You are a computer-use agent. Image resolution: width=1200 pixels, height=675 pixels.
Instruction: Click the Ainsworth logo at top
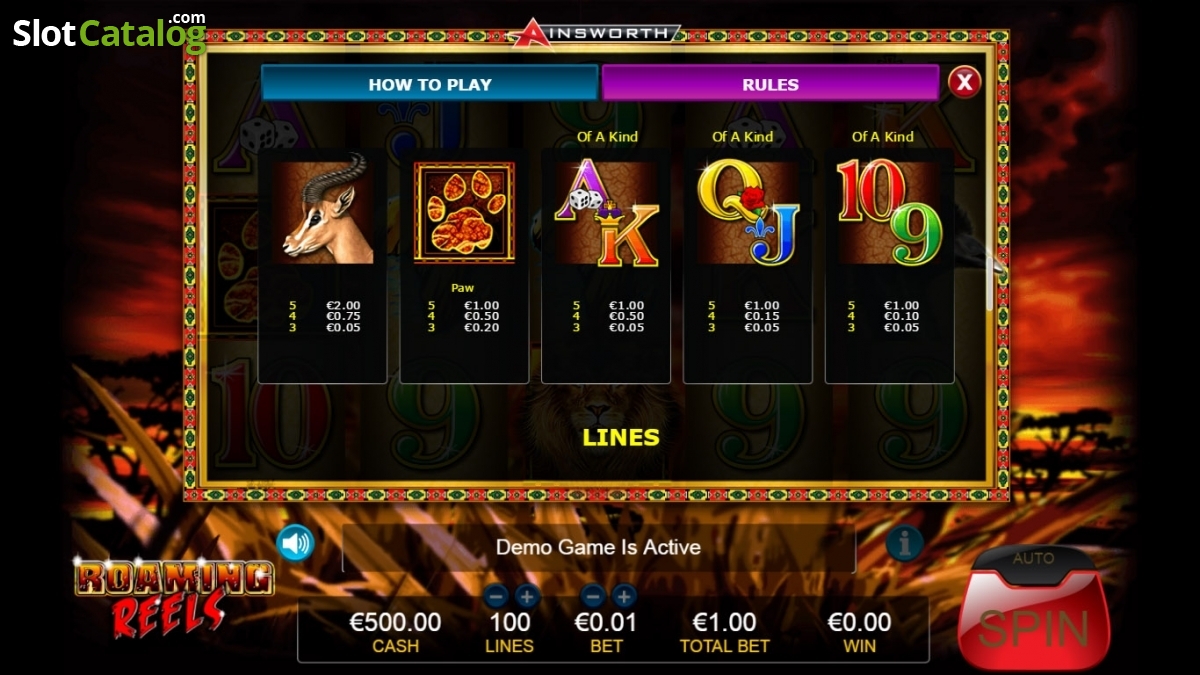[594, 33]
